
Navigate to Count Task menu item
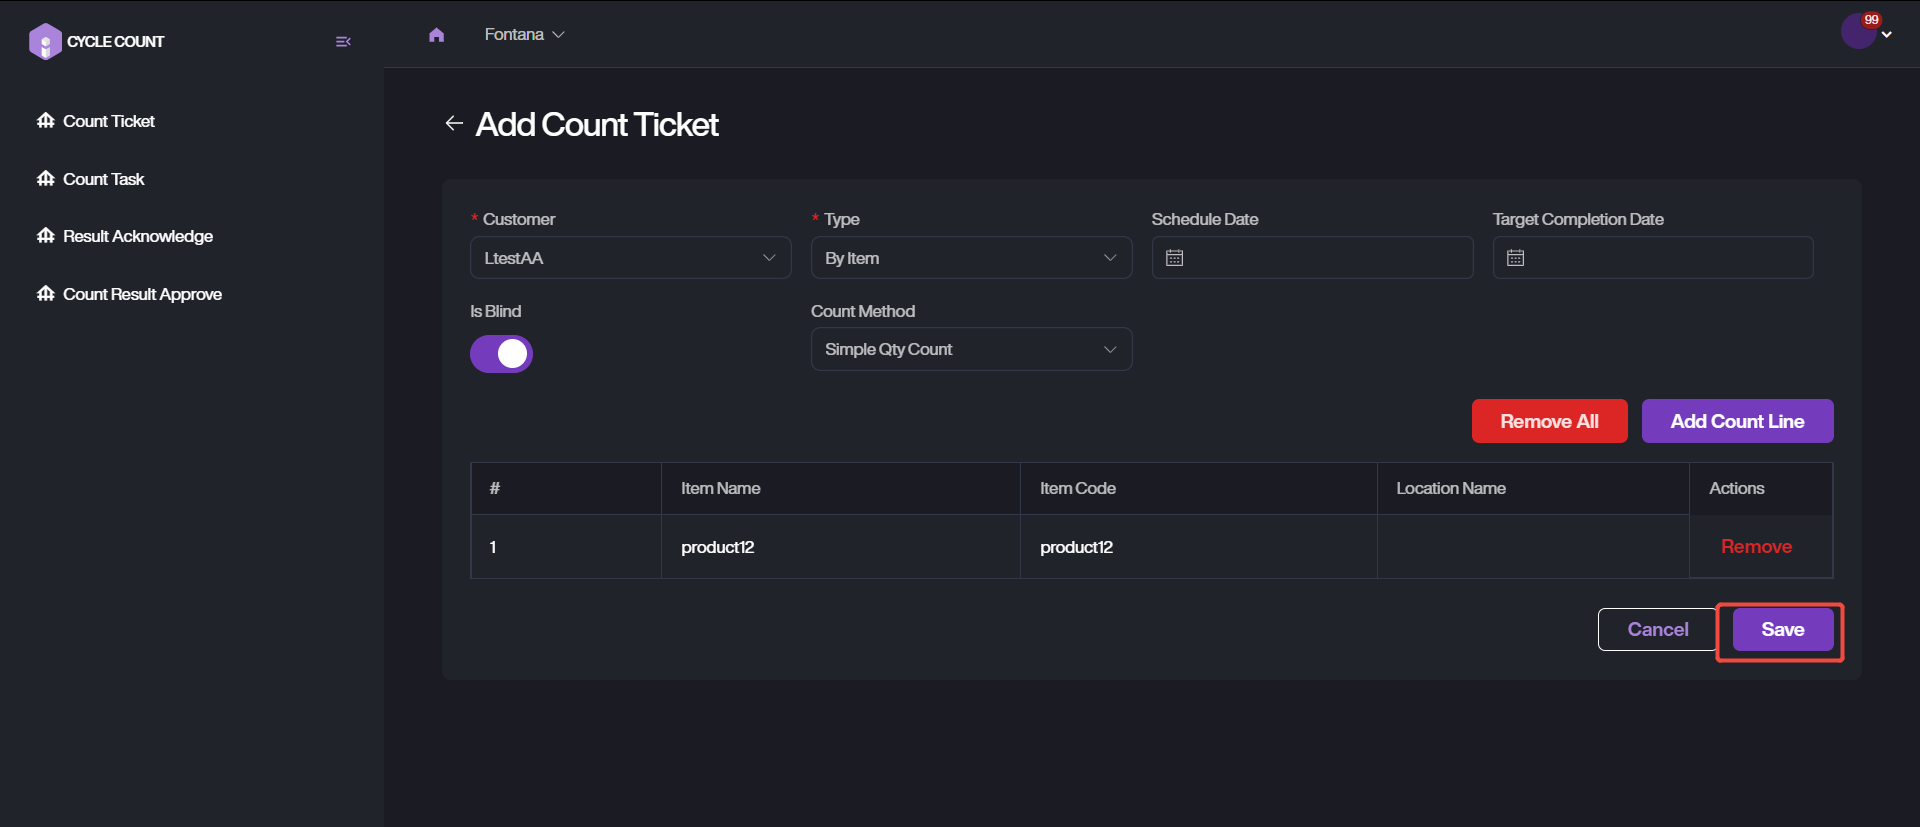point(104,179)
